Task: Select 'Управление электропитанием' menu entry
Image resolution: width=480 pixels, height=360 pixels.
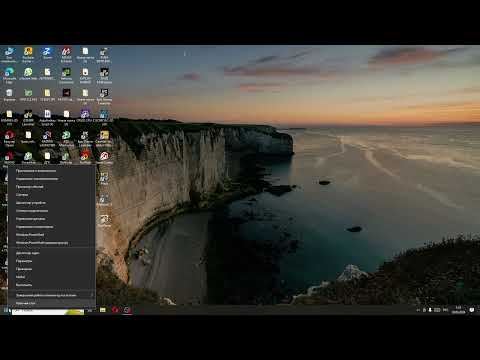Action: [x=52, y=179]
